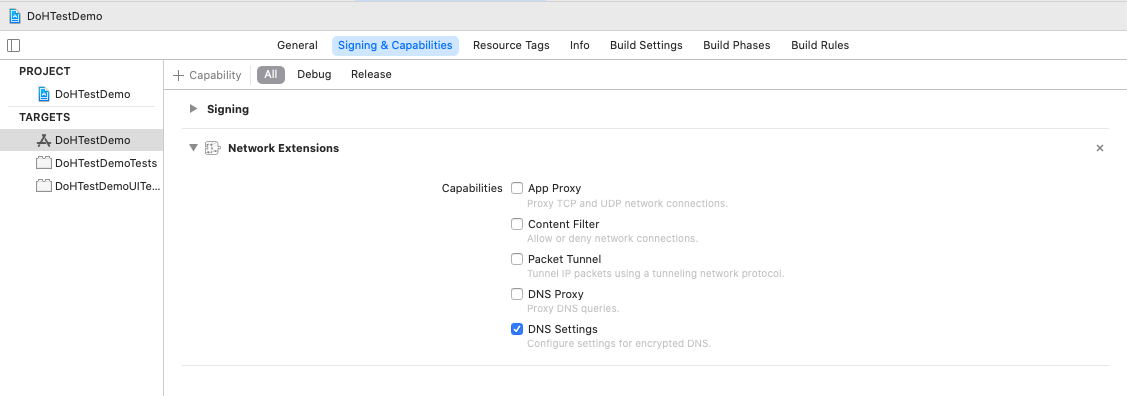Filter capabilities by Debug configuration
This screenshot has width=1127, height=396.
(314, 75)
